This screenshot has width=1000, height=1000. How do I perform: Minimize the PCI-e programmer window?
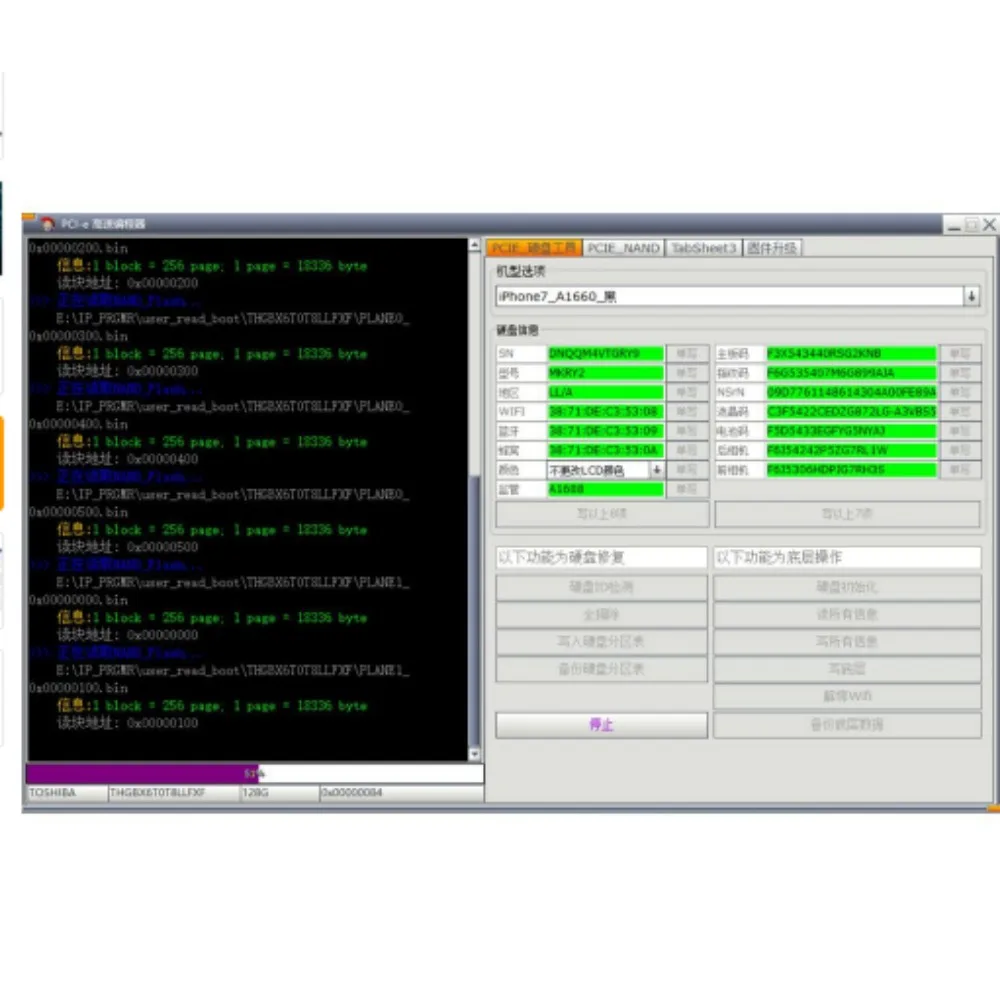[x=954, y=224]
